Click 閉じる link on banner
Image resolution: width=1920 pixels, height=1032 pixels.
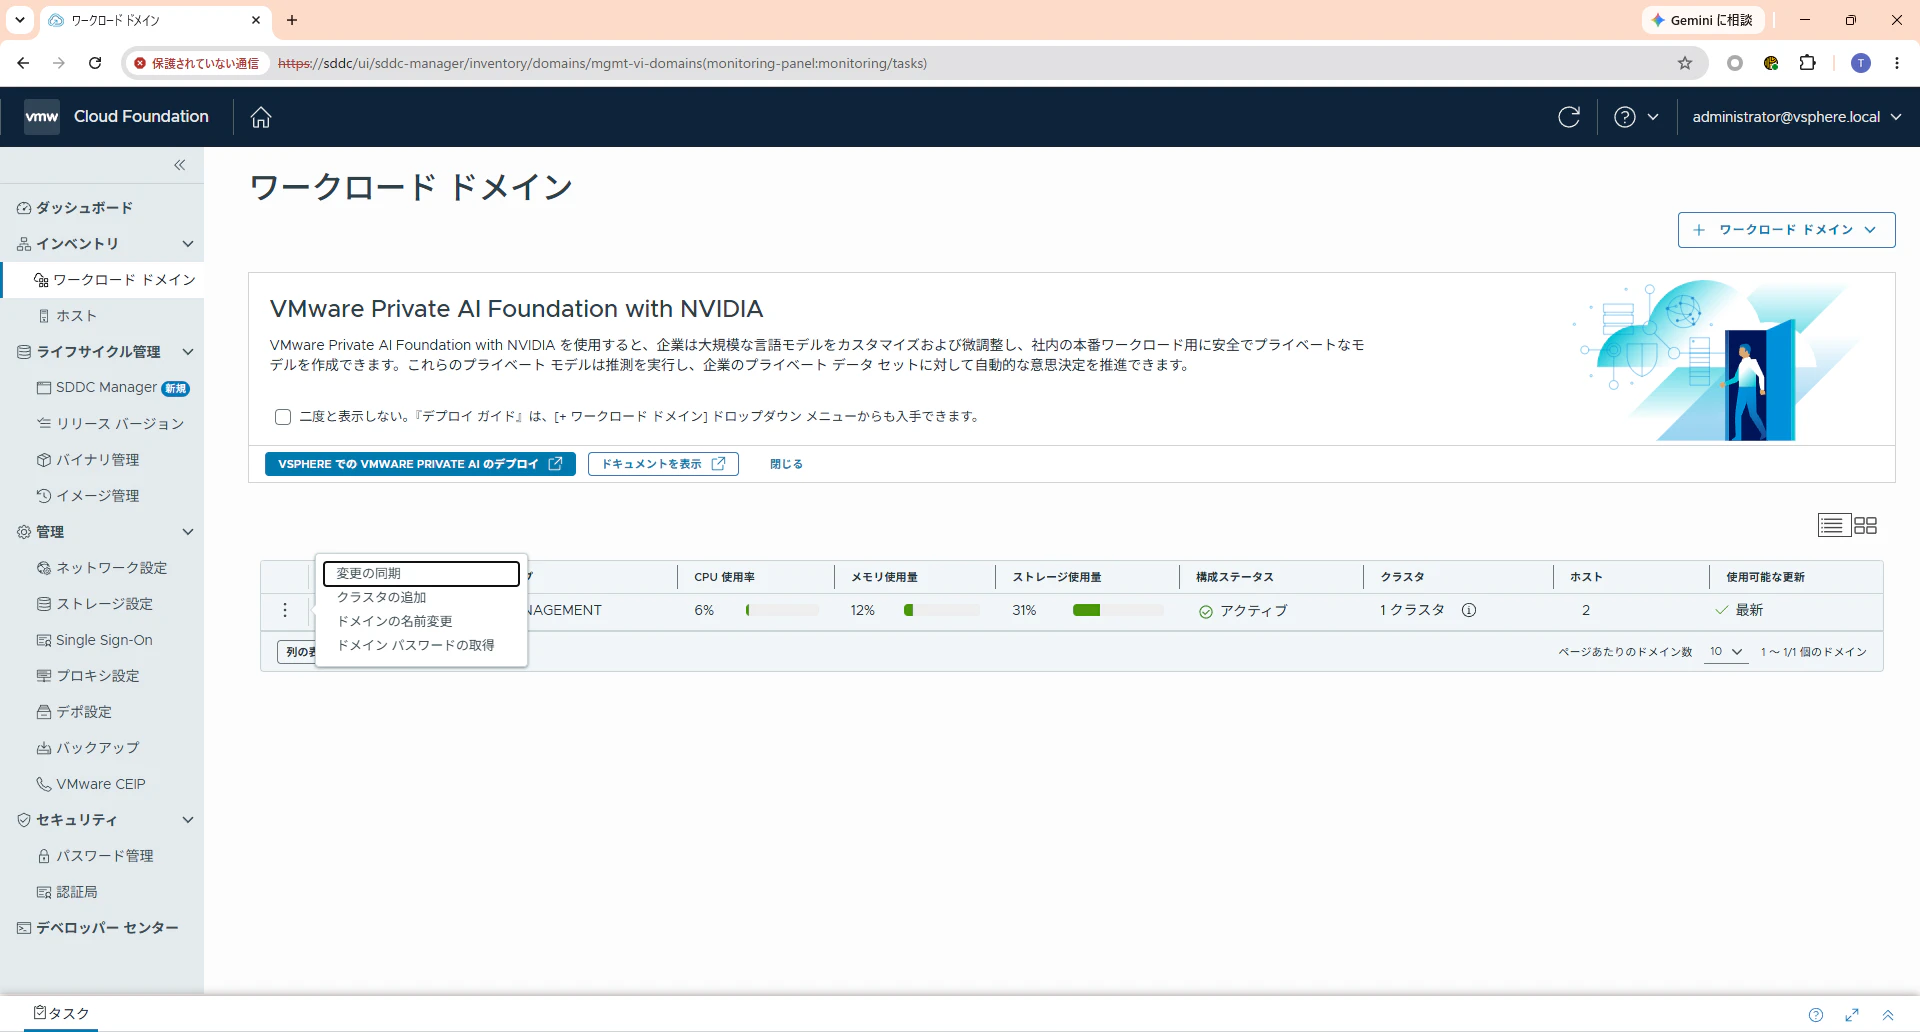786,464
